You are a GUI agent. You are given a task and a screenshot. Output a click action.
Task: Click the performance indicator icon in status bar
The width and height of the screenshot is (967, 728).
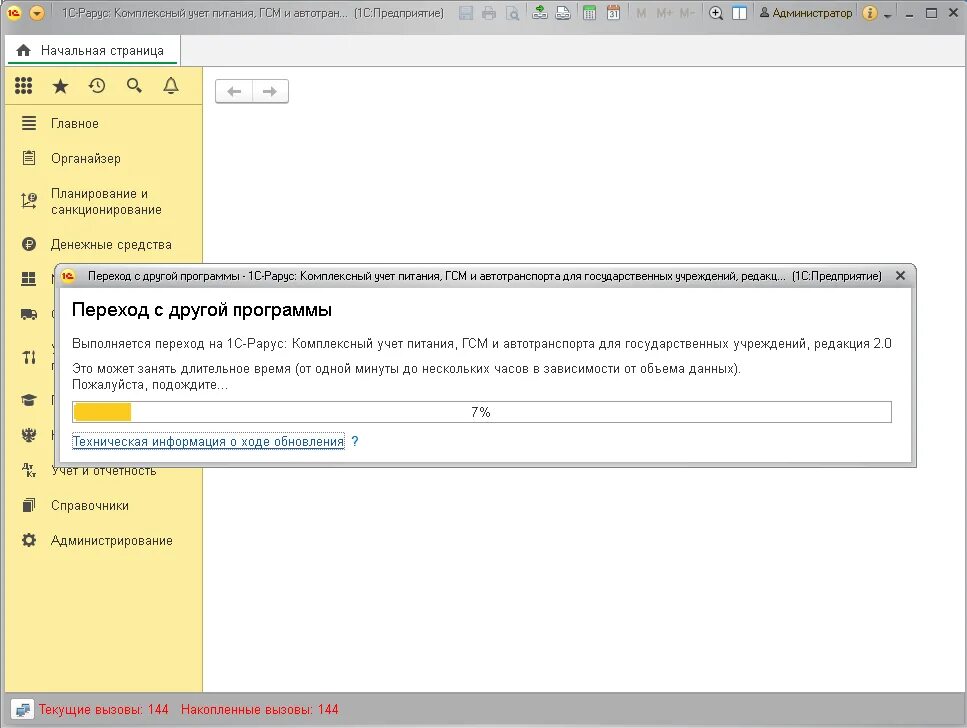click(x=22, y=709)
